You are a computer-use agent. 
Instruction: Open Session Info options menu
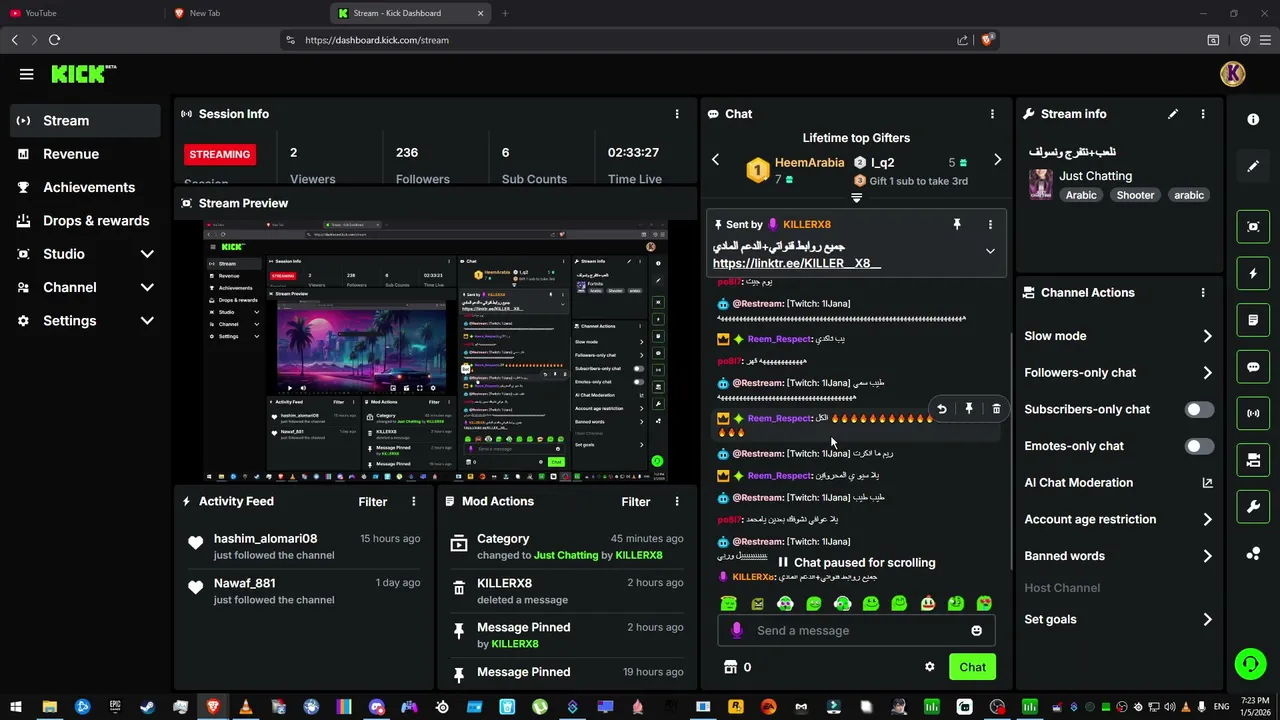(677, 114)
